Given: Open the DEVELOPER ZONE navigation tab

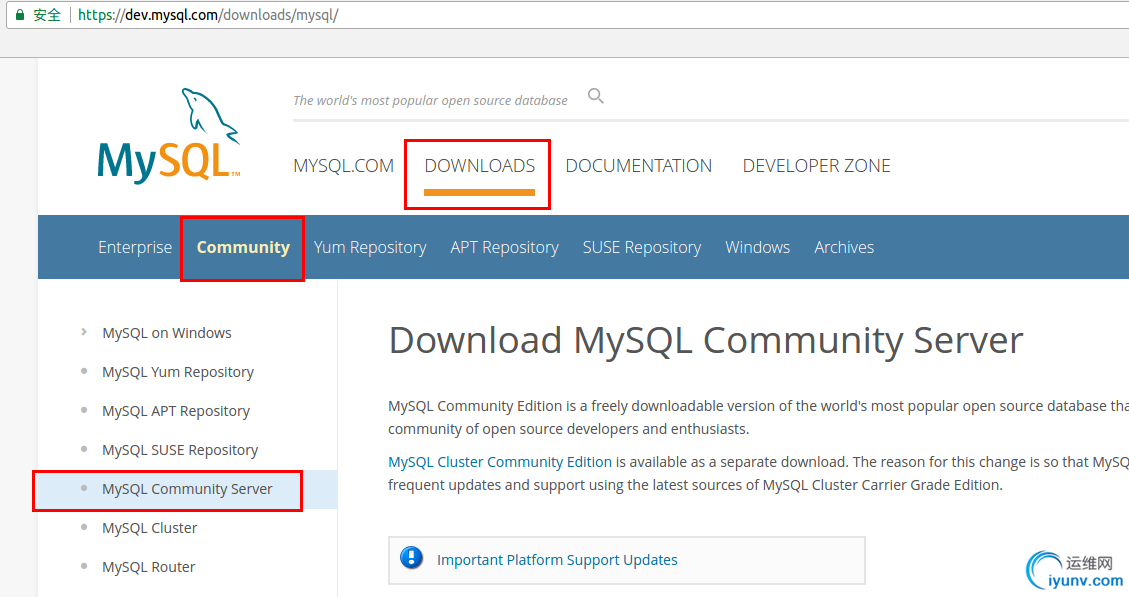Looking at the screenshot, I should (817, 166).
